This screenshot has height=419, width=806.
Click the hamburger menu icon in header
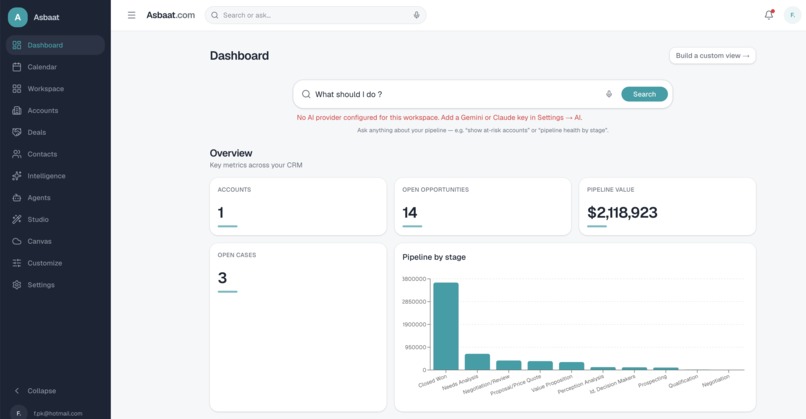(x=132, y=15)
